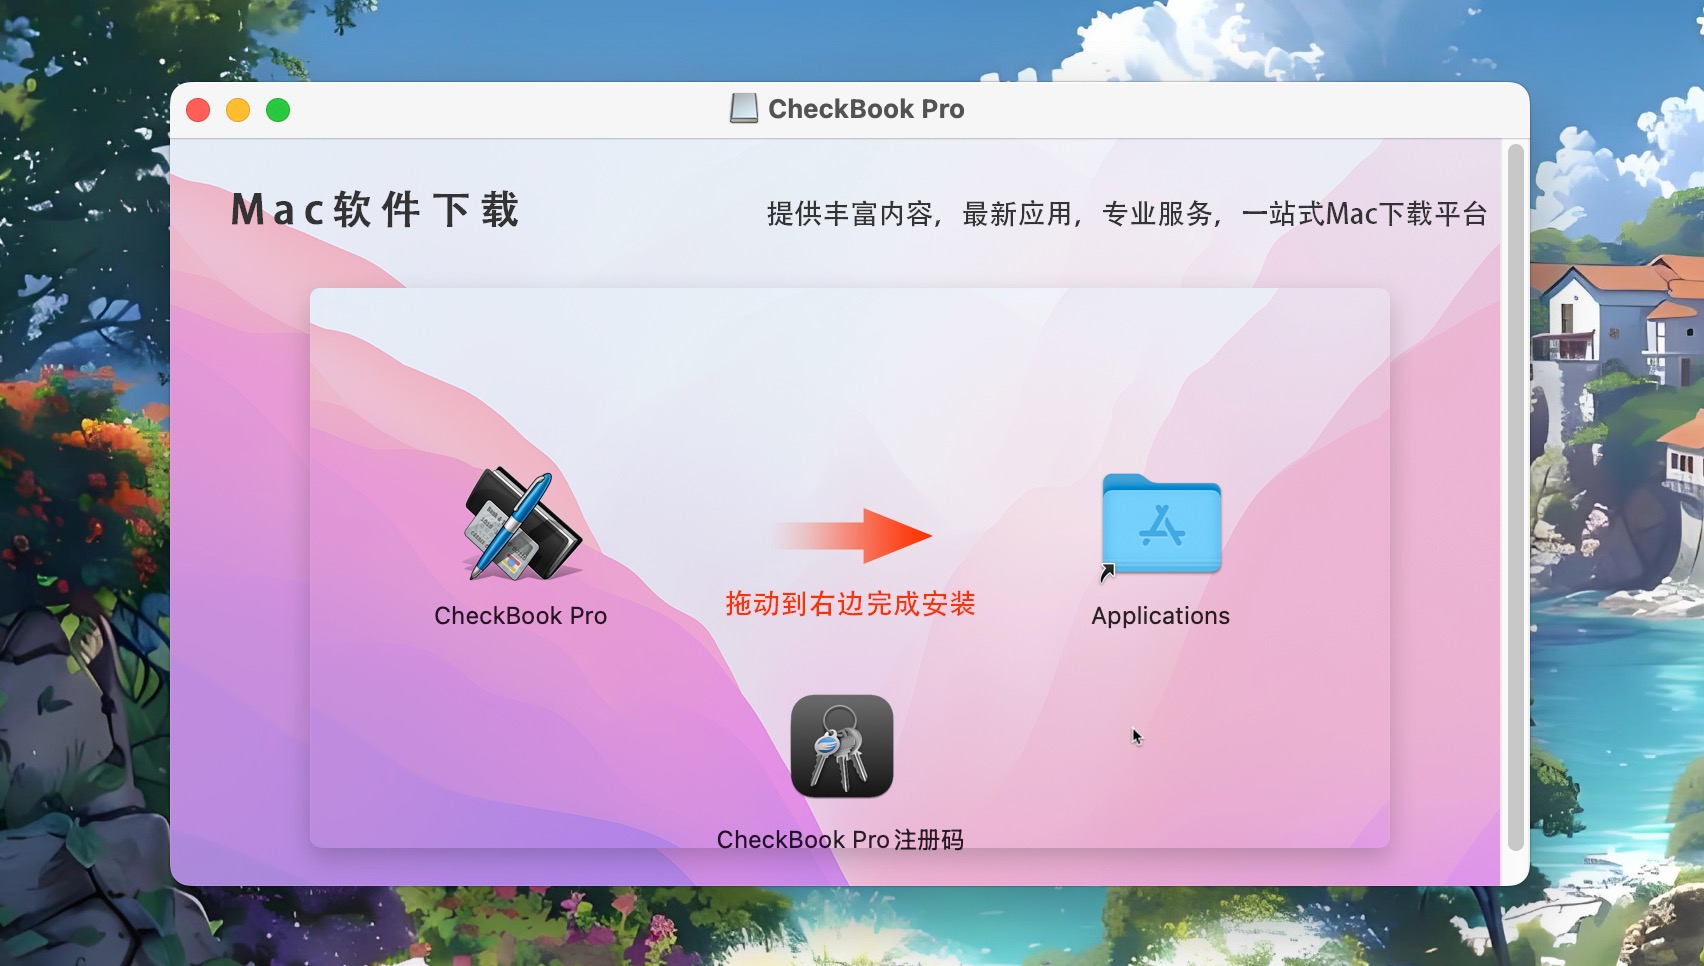Zoom window with the green button
Image resolution: width=1704 pixels, height=966 pixels.
click(278, 110)
